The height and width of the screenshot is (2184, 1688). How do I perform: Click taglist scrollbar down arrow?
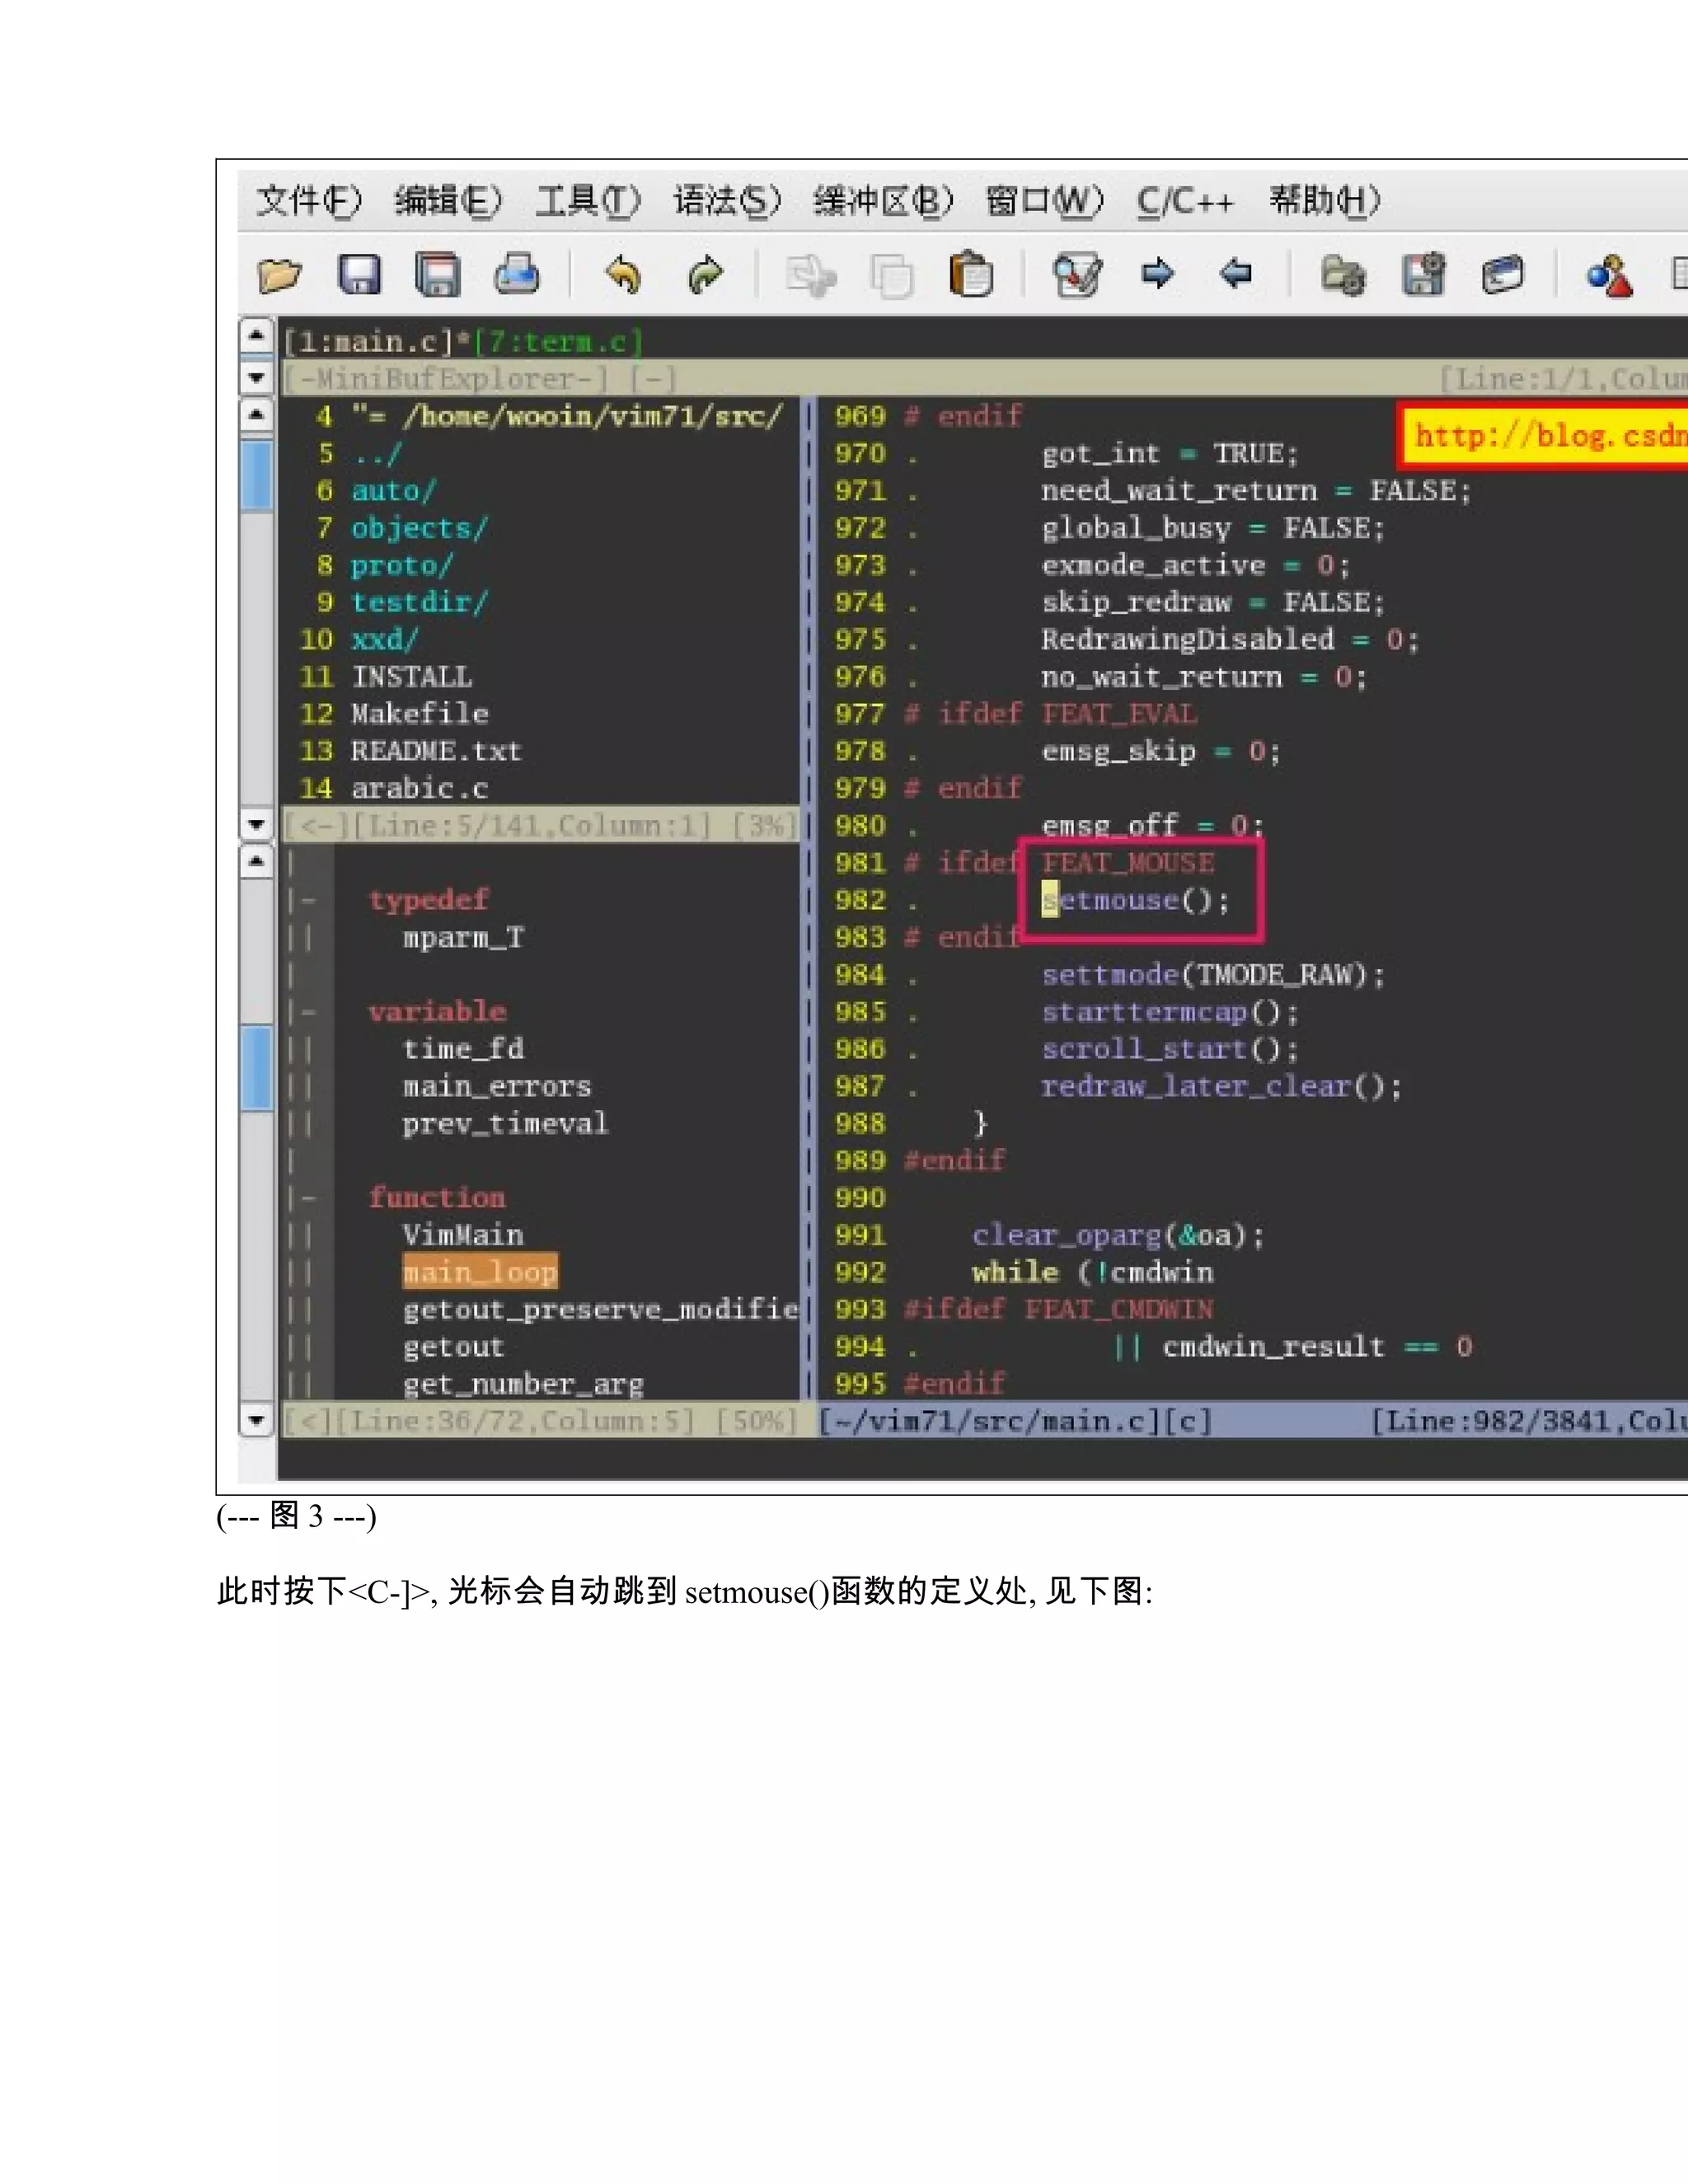(x=256, y=1419)
